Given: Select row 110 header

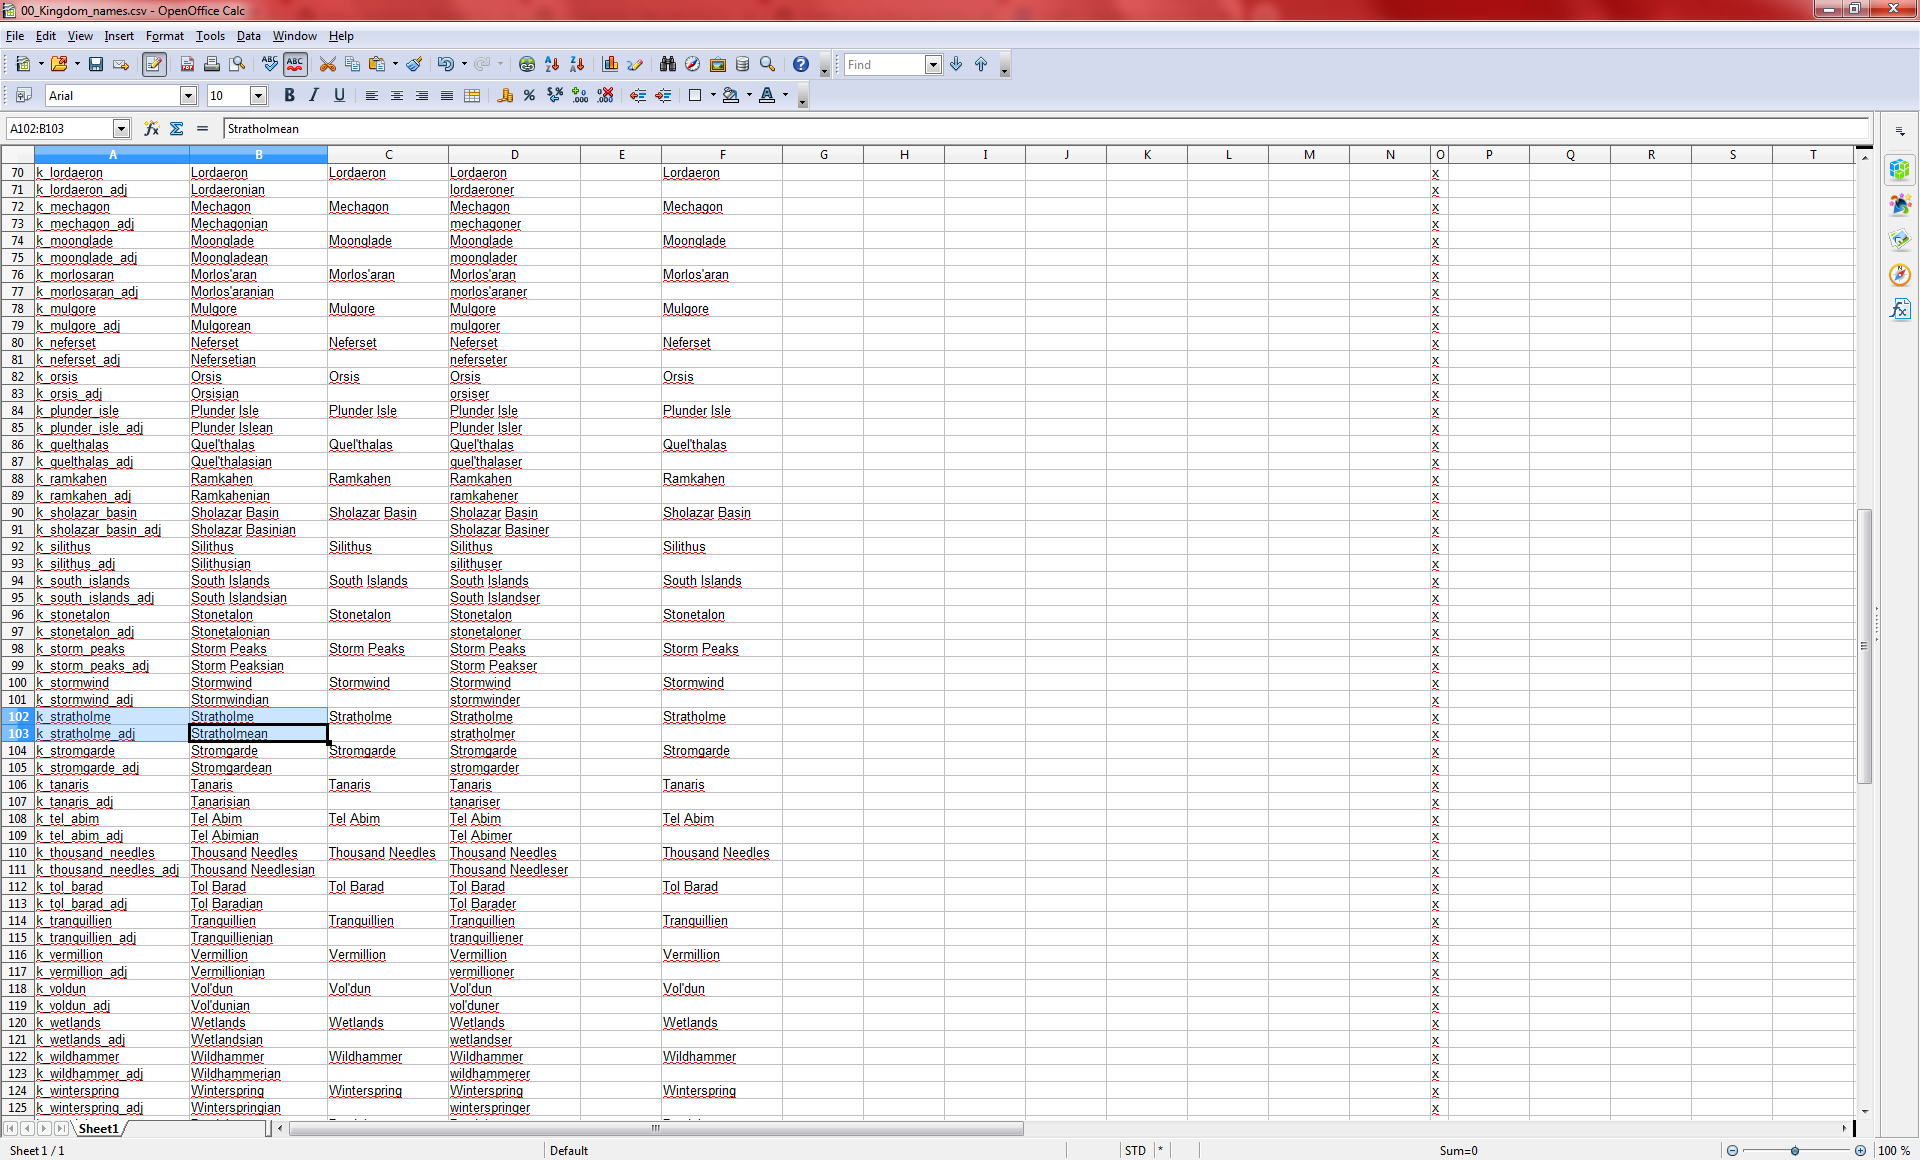Looking at the screenshot, I should coord(17,853).
